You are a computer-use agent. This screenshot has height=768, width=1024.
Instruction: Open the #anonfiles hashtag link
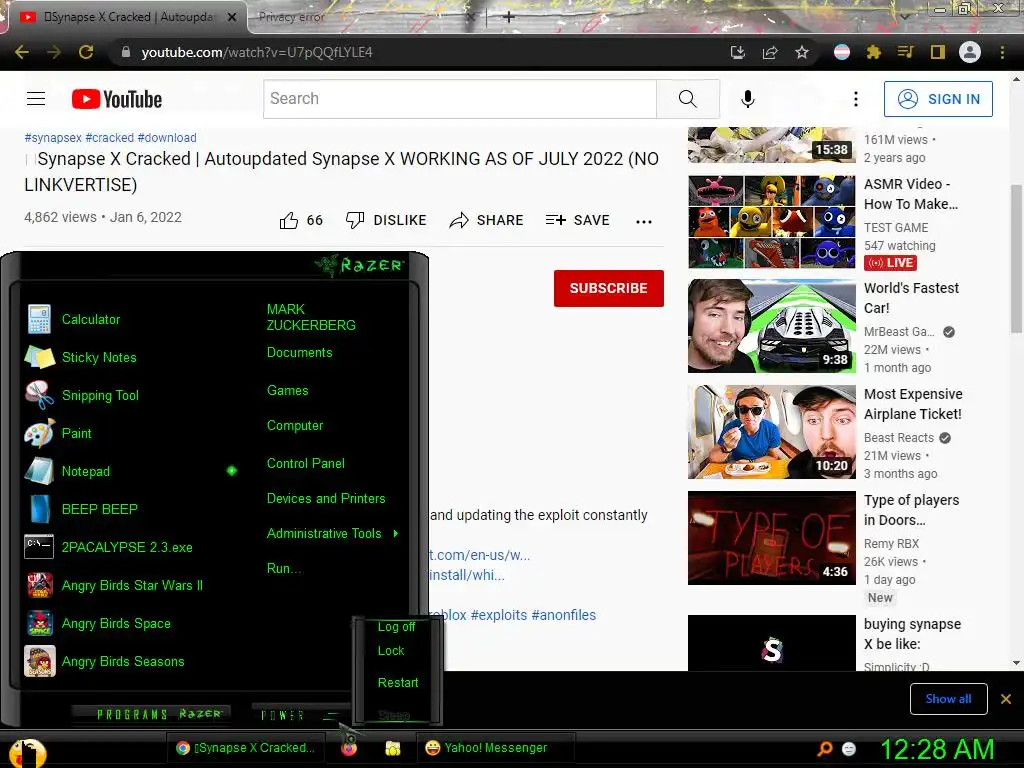pos(564,615)
